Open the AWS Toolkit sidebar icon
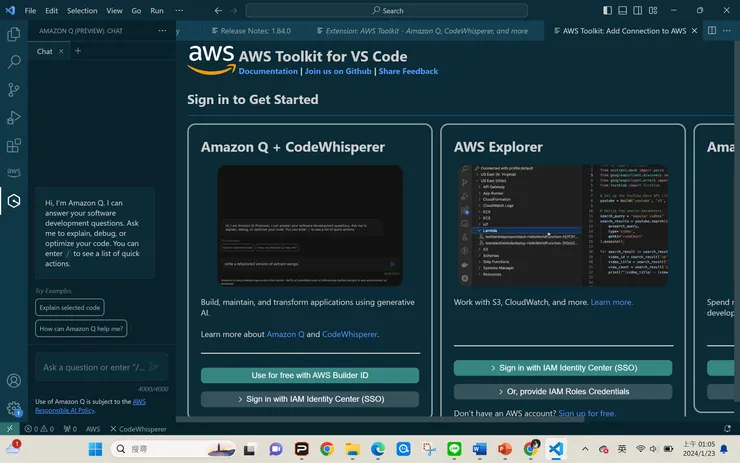The image size is (740, 463). click(14, 172)
